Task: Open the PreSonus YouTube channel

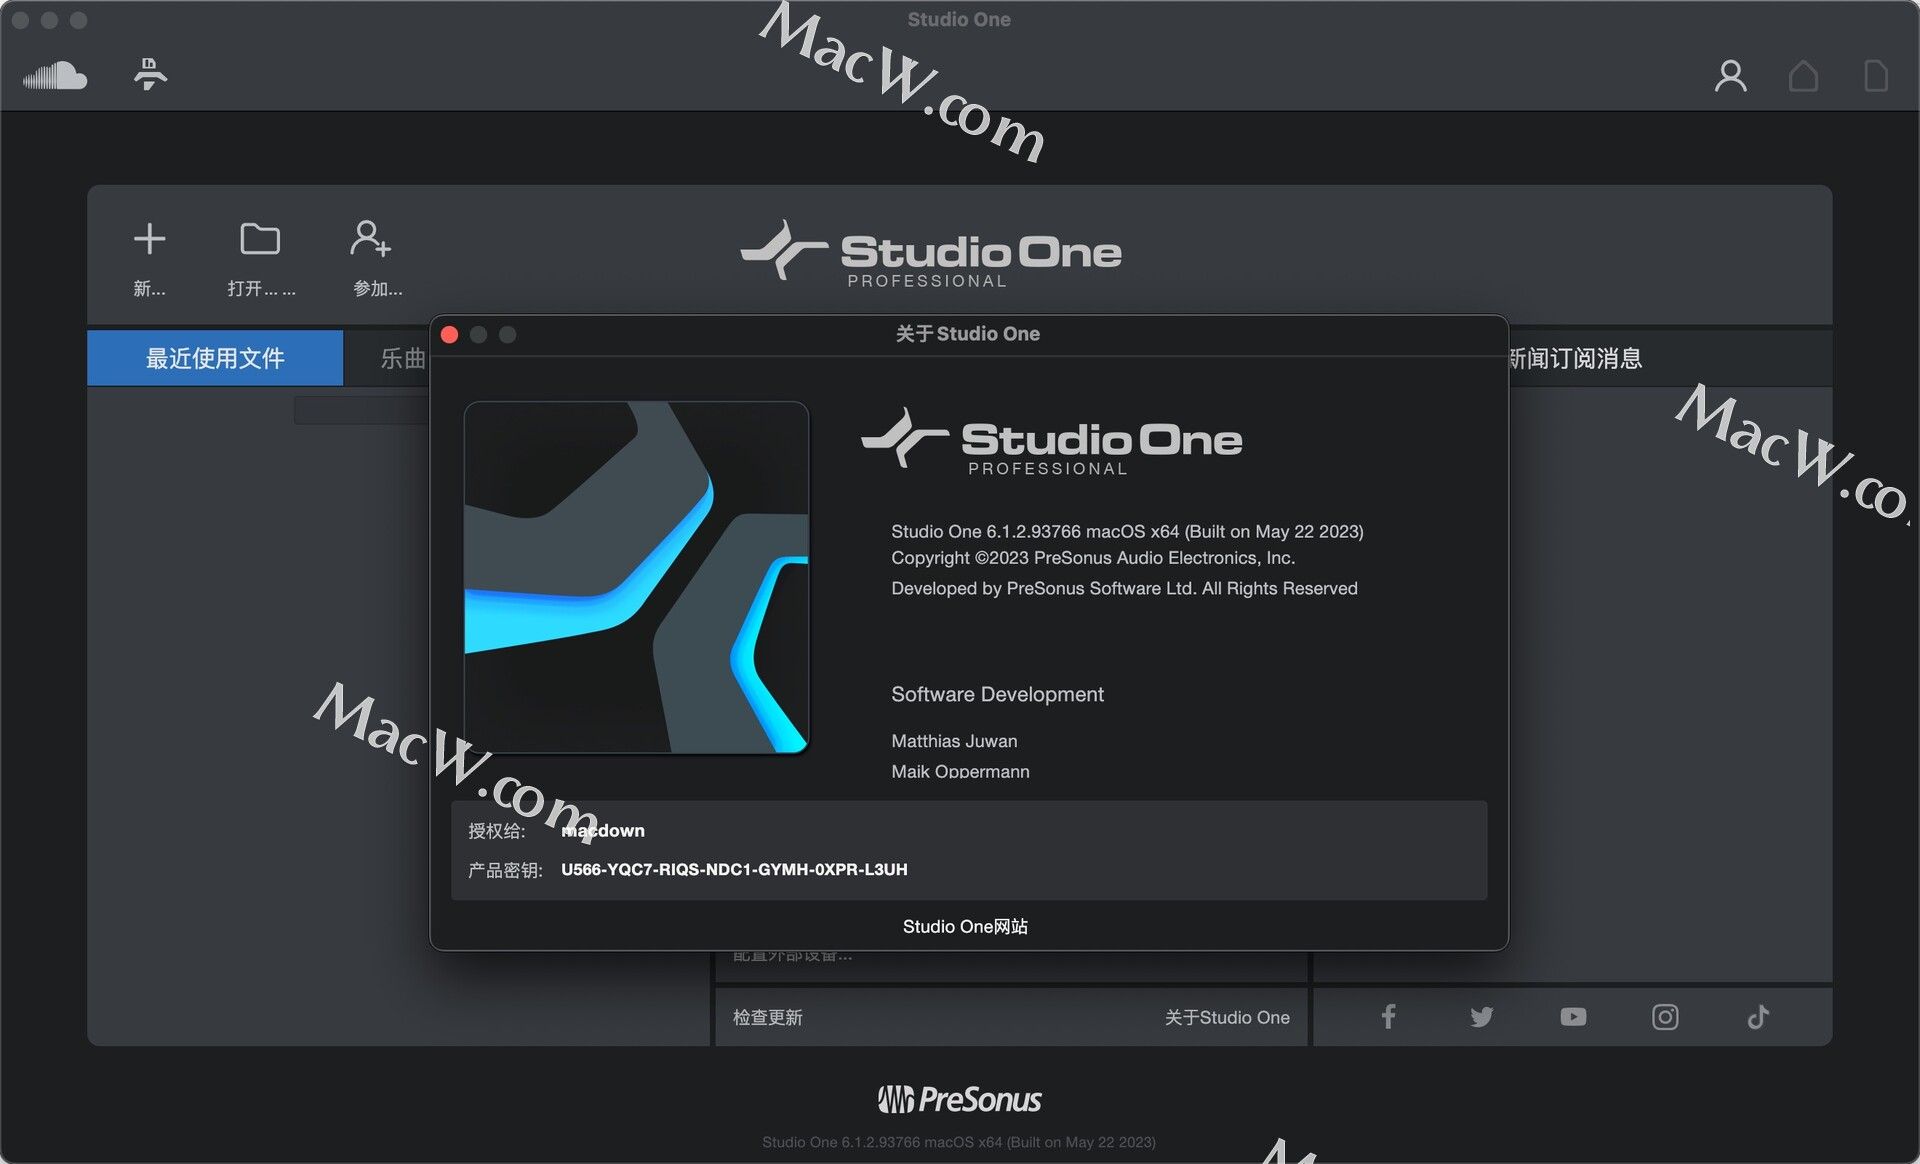Action: (x=1573, y=1017)
